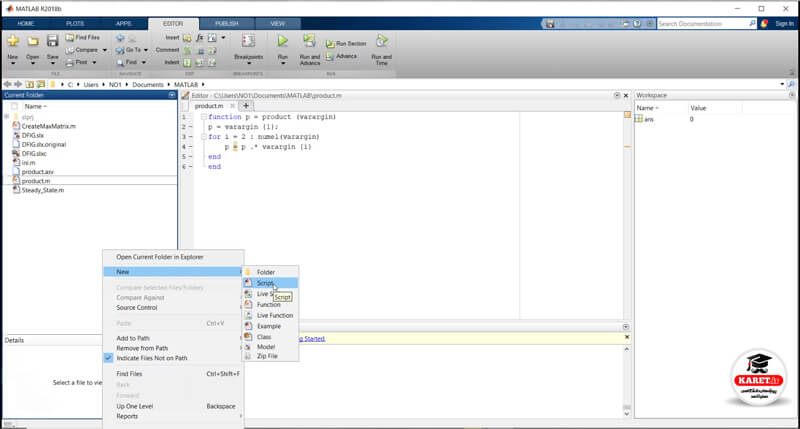Image resolution: width=800 pixels, height=429 pixels.
Task: Click the Open folder icon in toolstrip
Action: point(33,41)
